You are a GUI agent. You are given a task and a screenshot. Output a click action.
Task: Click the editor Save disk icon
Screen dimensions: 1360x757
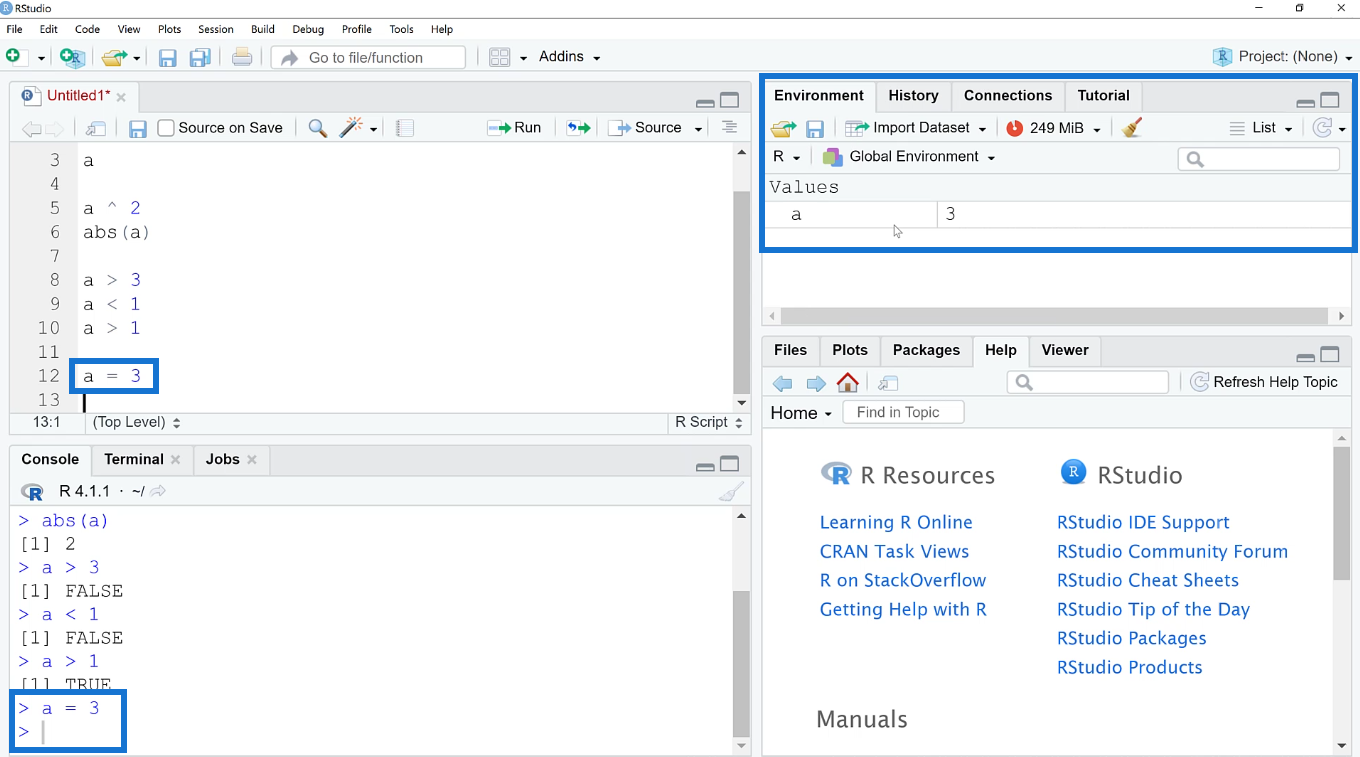[138, 128]
